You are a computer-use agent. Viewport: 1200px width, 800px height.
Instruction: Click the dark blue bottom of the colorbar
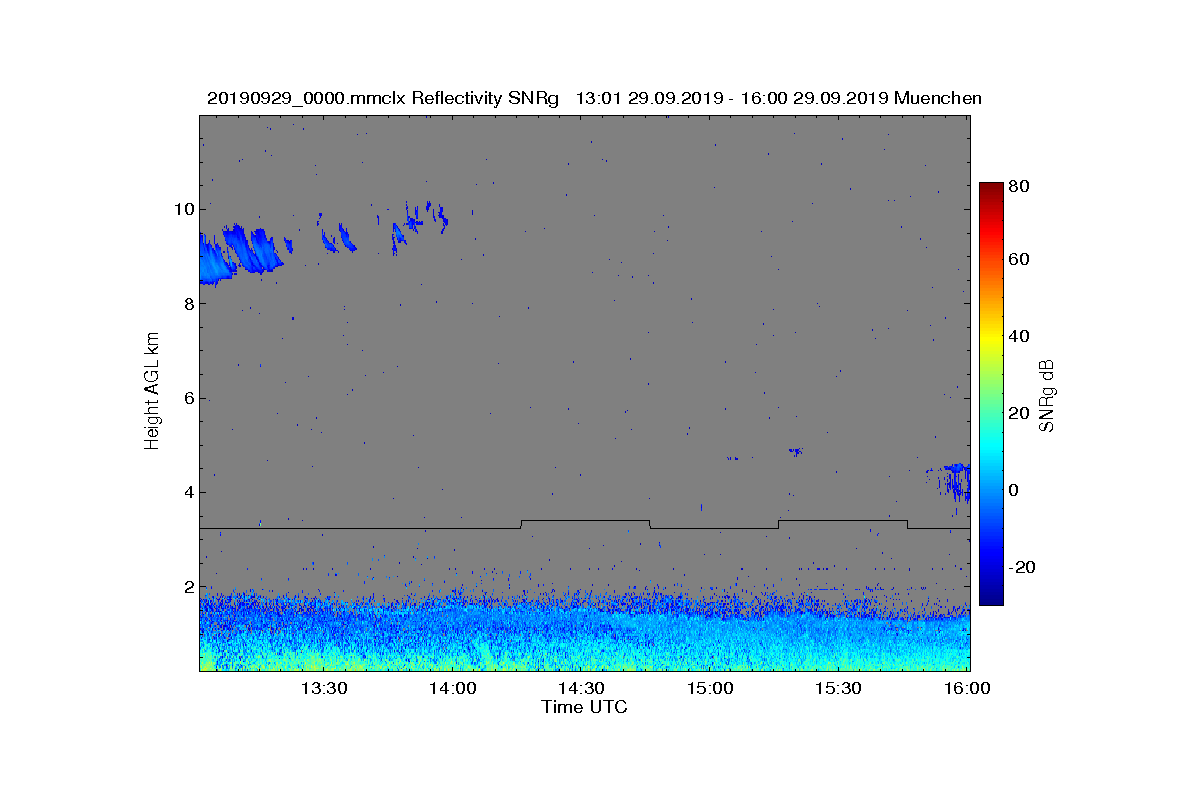(991, 597)
